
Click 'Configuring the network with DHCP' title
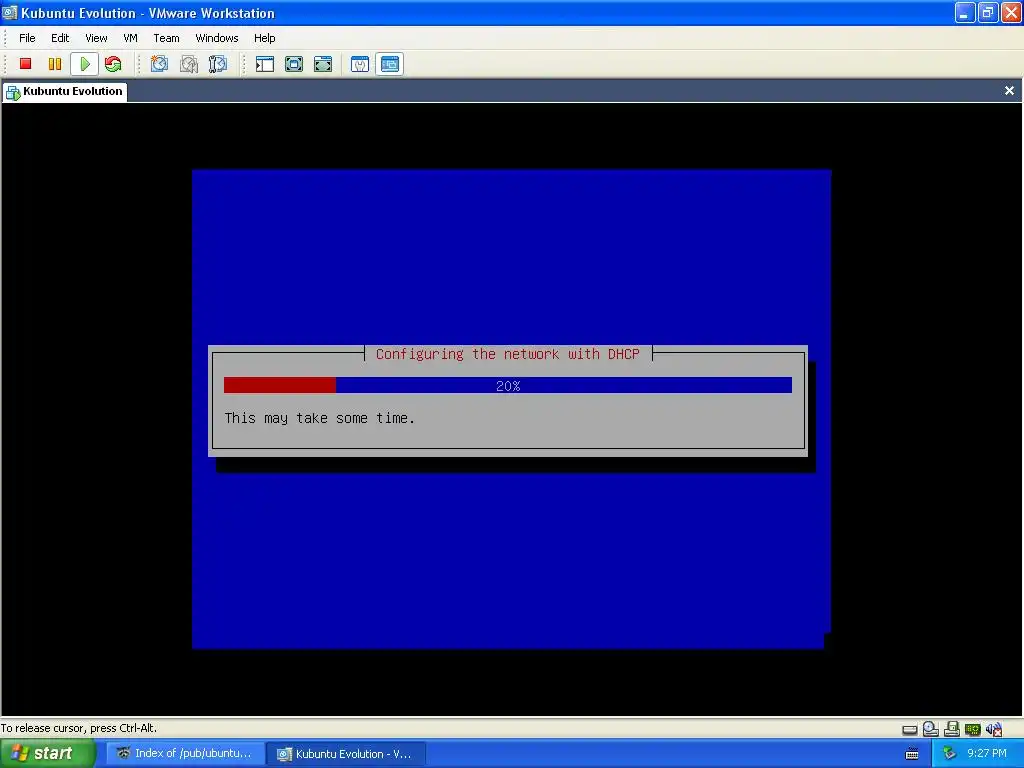(x=507, y=354)
